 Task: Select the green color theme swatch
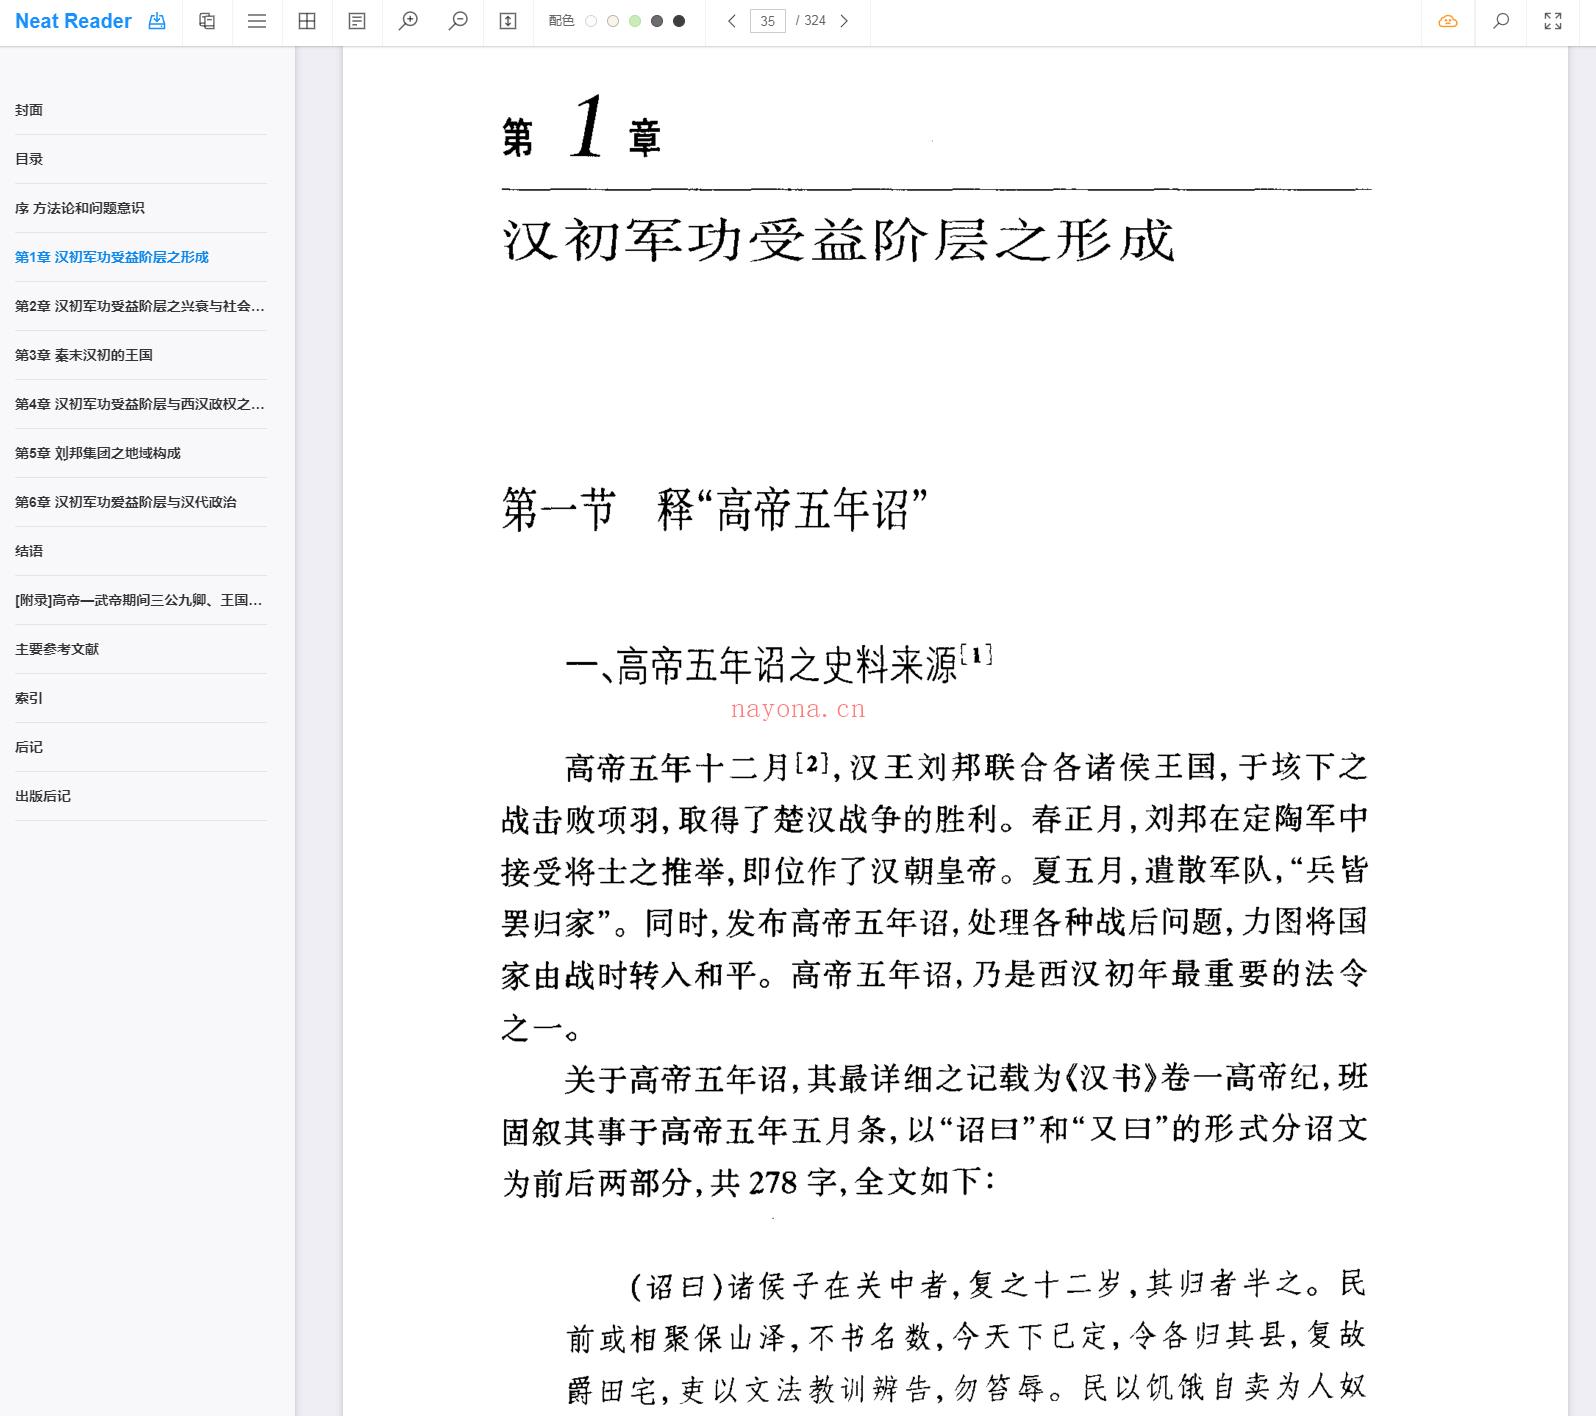coord(635,21)
